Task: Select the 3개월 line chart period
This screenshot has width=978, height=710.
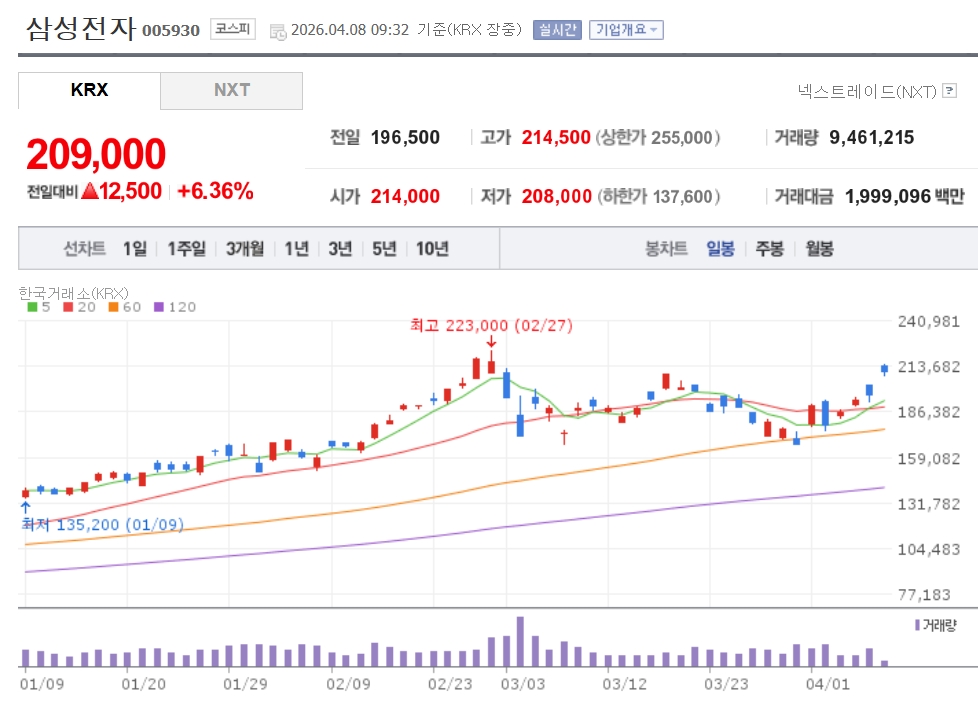Action: pos(245,249)
